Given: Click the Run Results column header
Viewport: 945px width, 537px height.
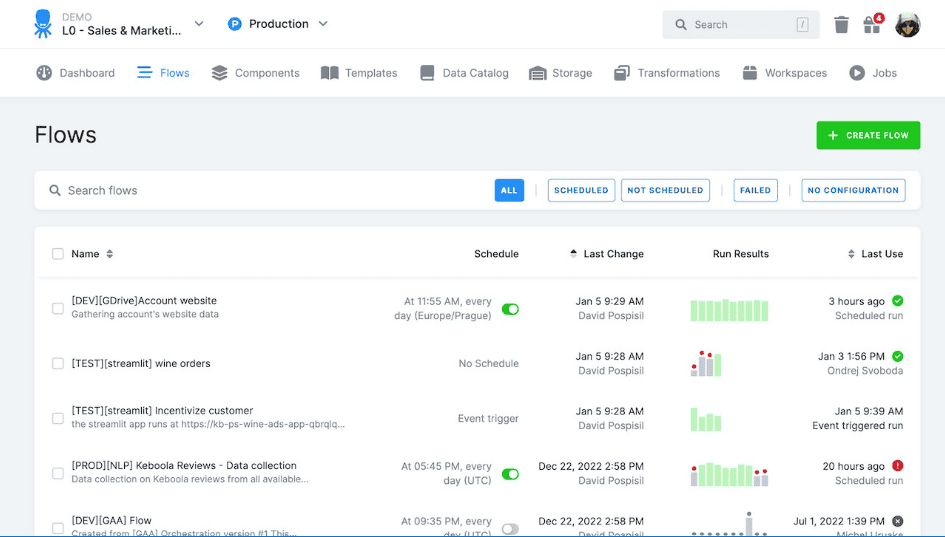Looking at the screenshot, I should pos(741,254).
